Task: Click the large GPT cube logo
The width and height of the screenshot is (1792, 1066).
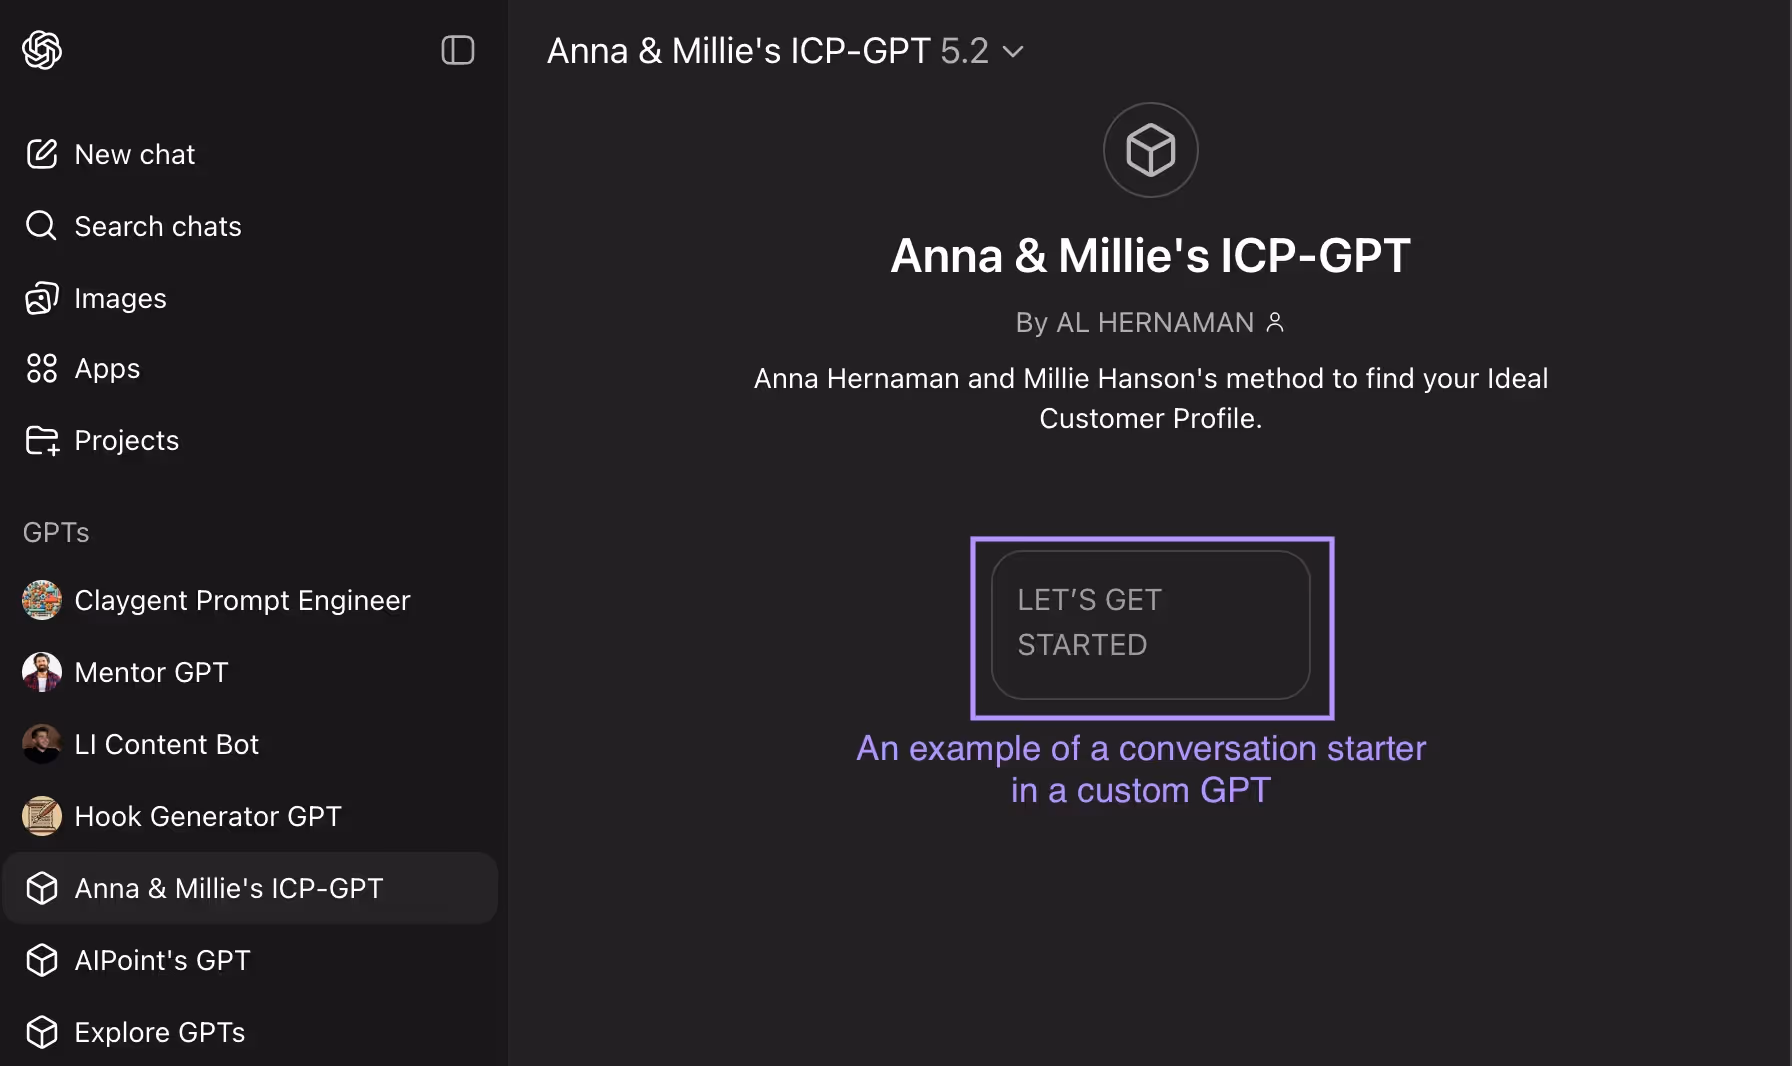Action: click(1151, 150)
